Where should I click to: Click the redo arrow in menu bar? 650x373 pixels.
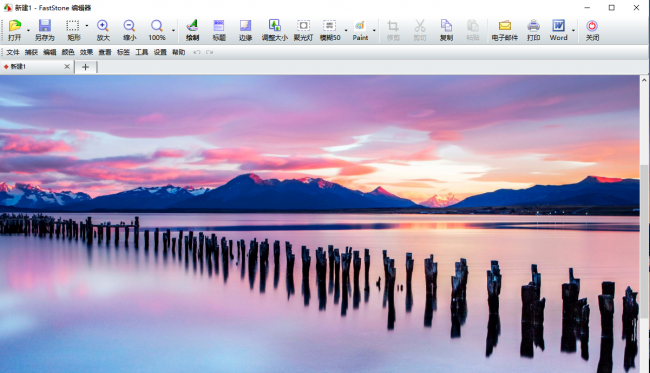point(209,52)
